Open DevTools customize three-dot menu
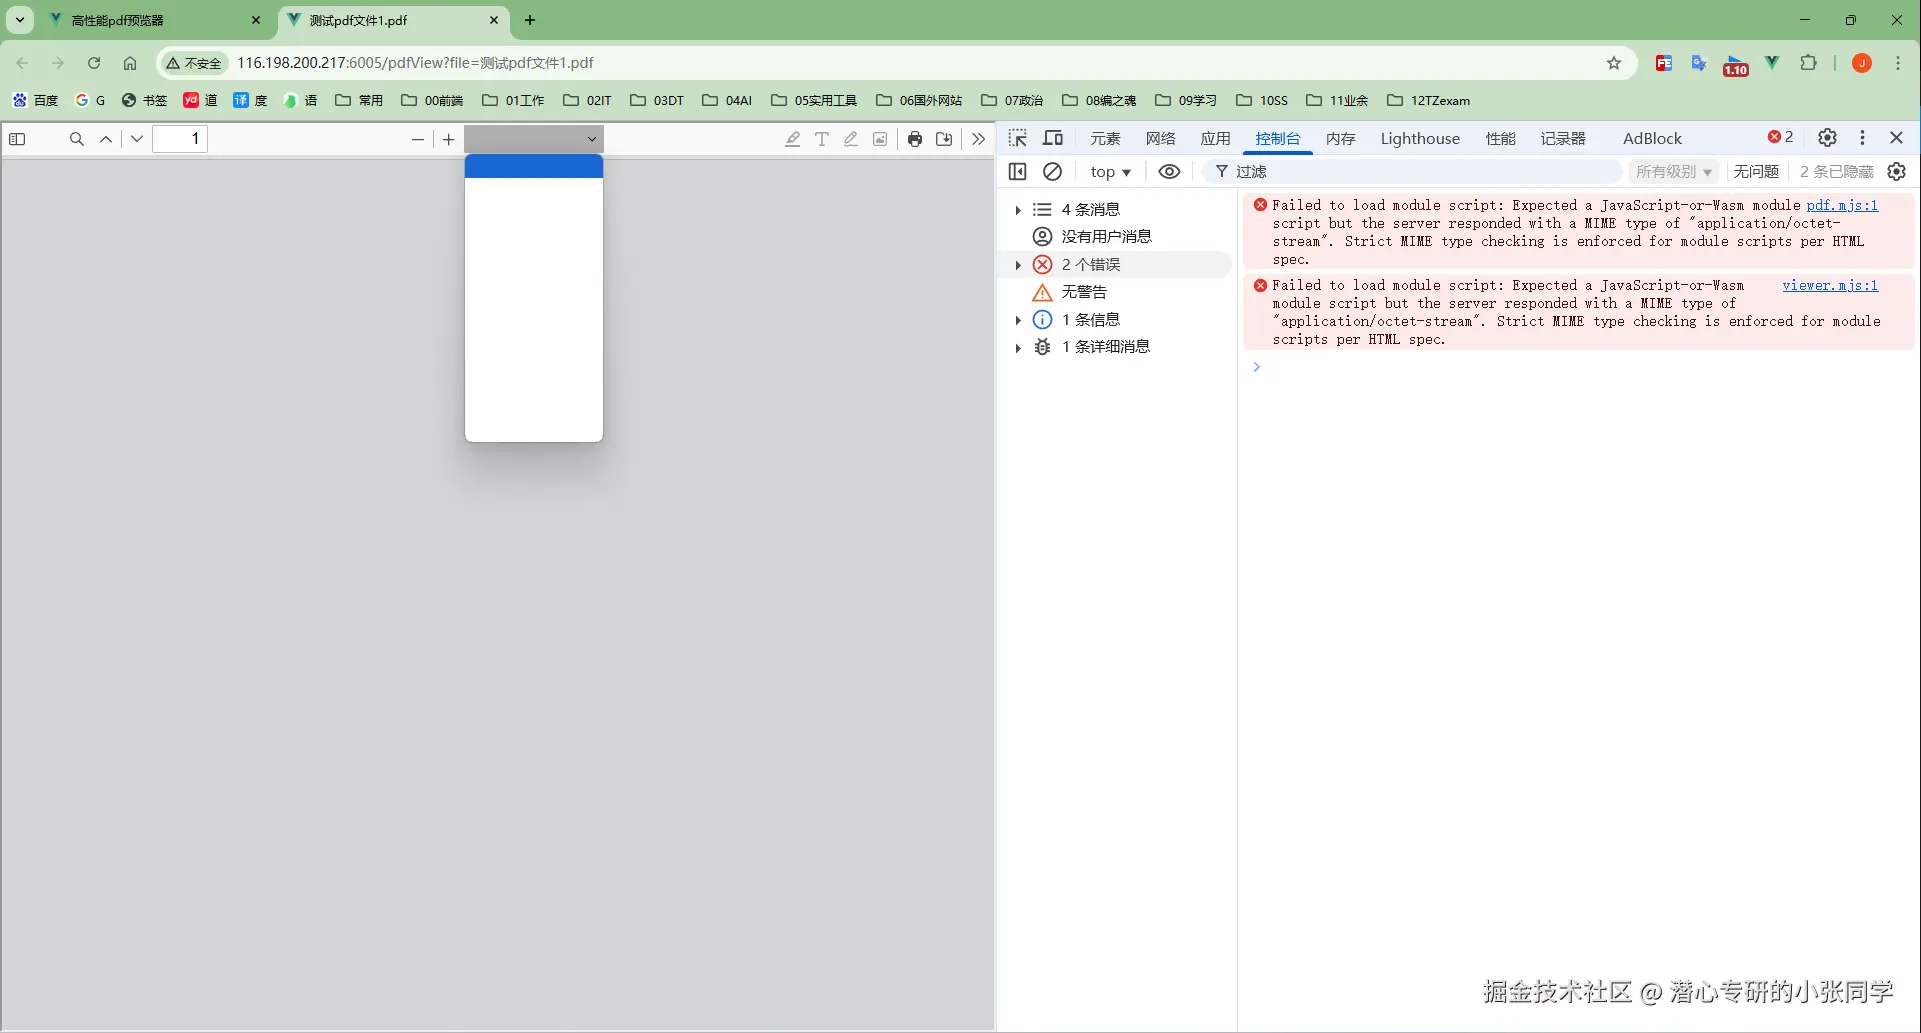The image size is (1921, 1033). click(x=1862, y=138)
